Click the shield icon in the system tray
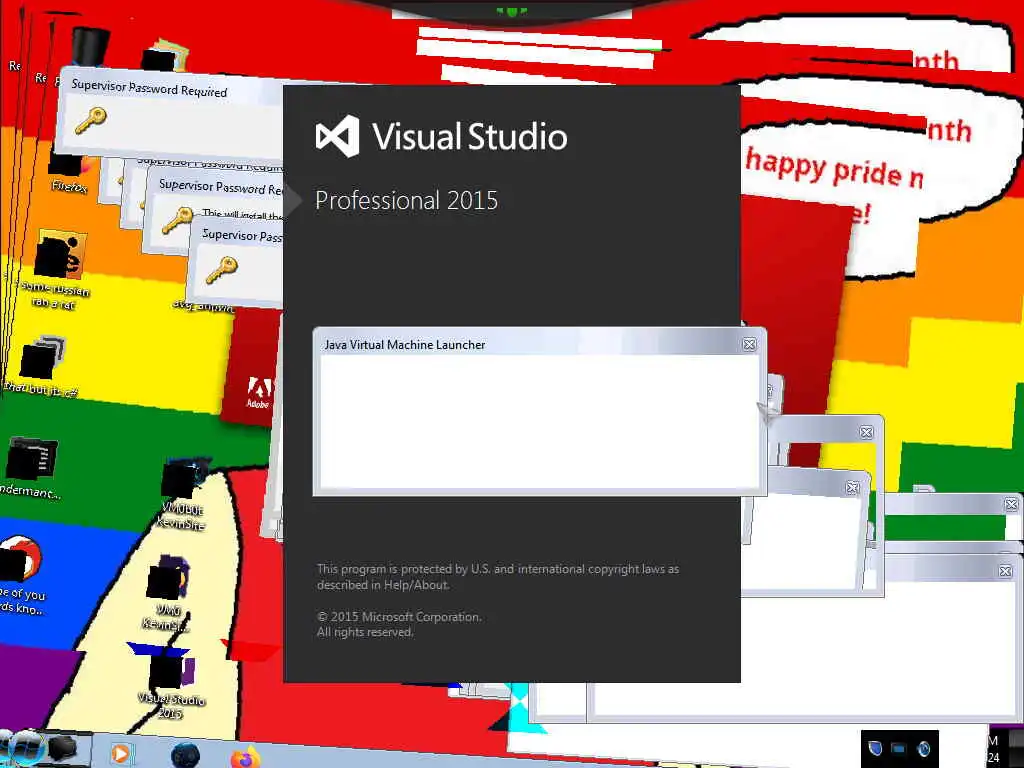The width and height of the screenshot is (1024, 768). [875, 748]
